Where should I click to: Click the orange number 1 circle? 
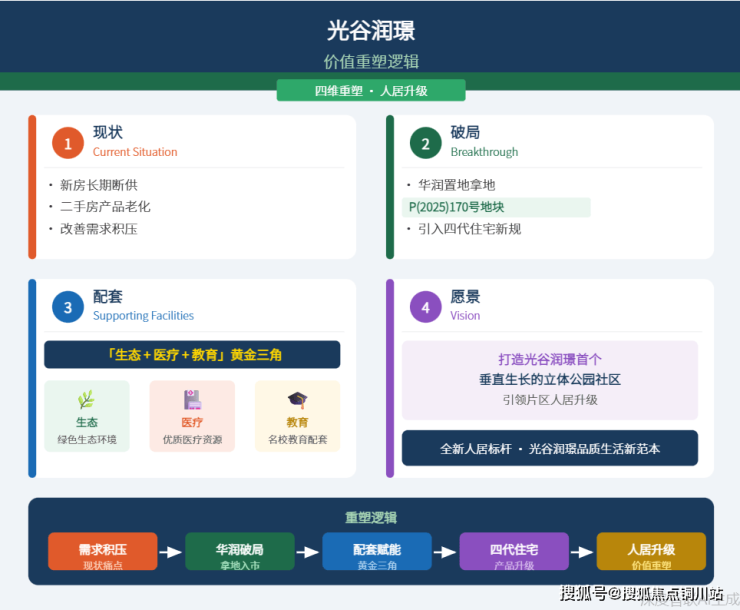(x=68, y=143)
